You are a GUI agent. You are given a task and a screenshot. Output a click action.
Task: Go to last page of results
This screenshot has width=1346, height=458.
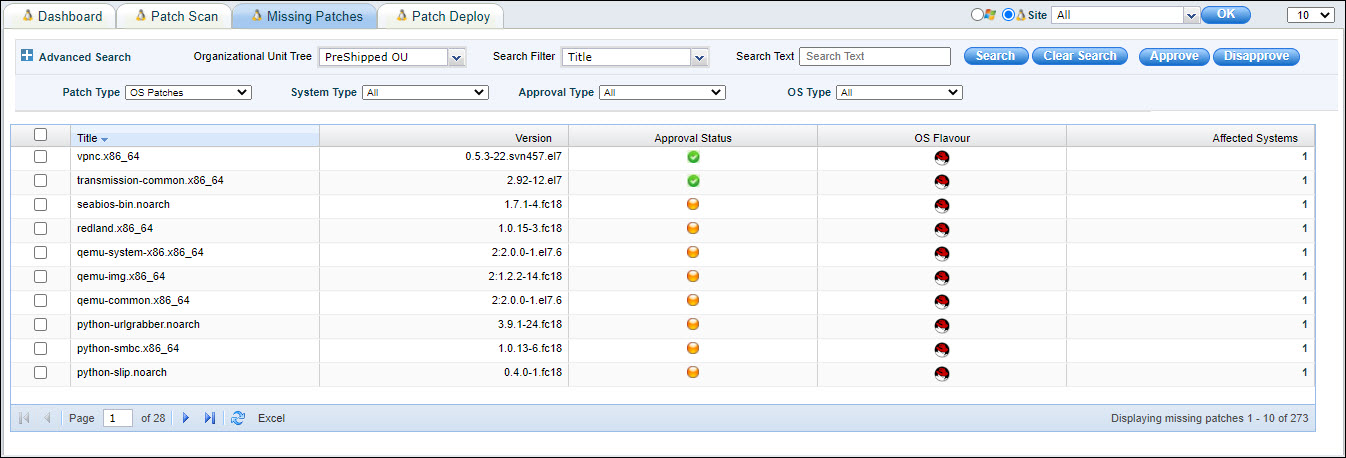pos(209,418)
